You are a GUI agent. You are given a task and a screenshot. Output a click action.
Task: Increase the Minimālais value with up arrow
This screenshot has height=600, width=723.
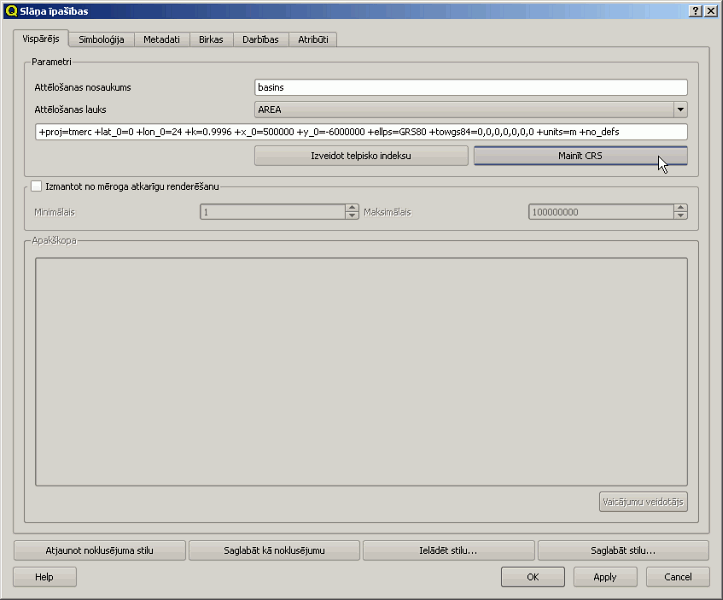352,208
